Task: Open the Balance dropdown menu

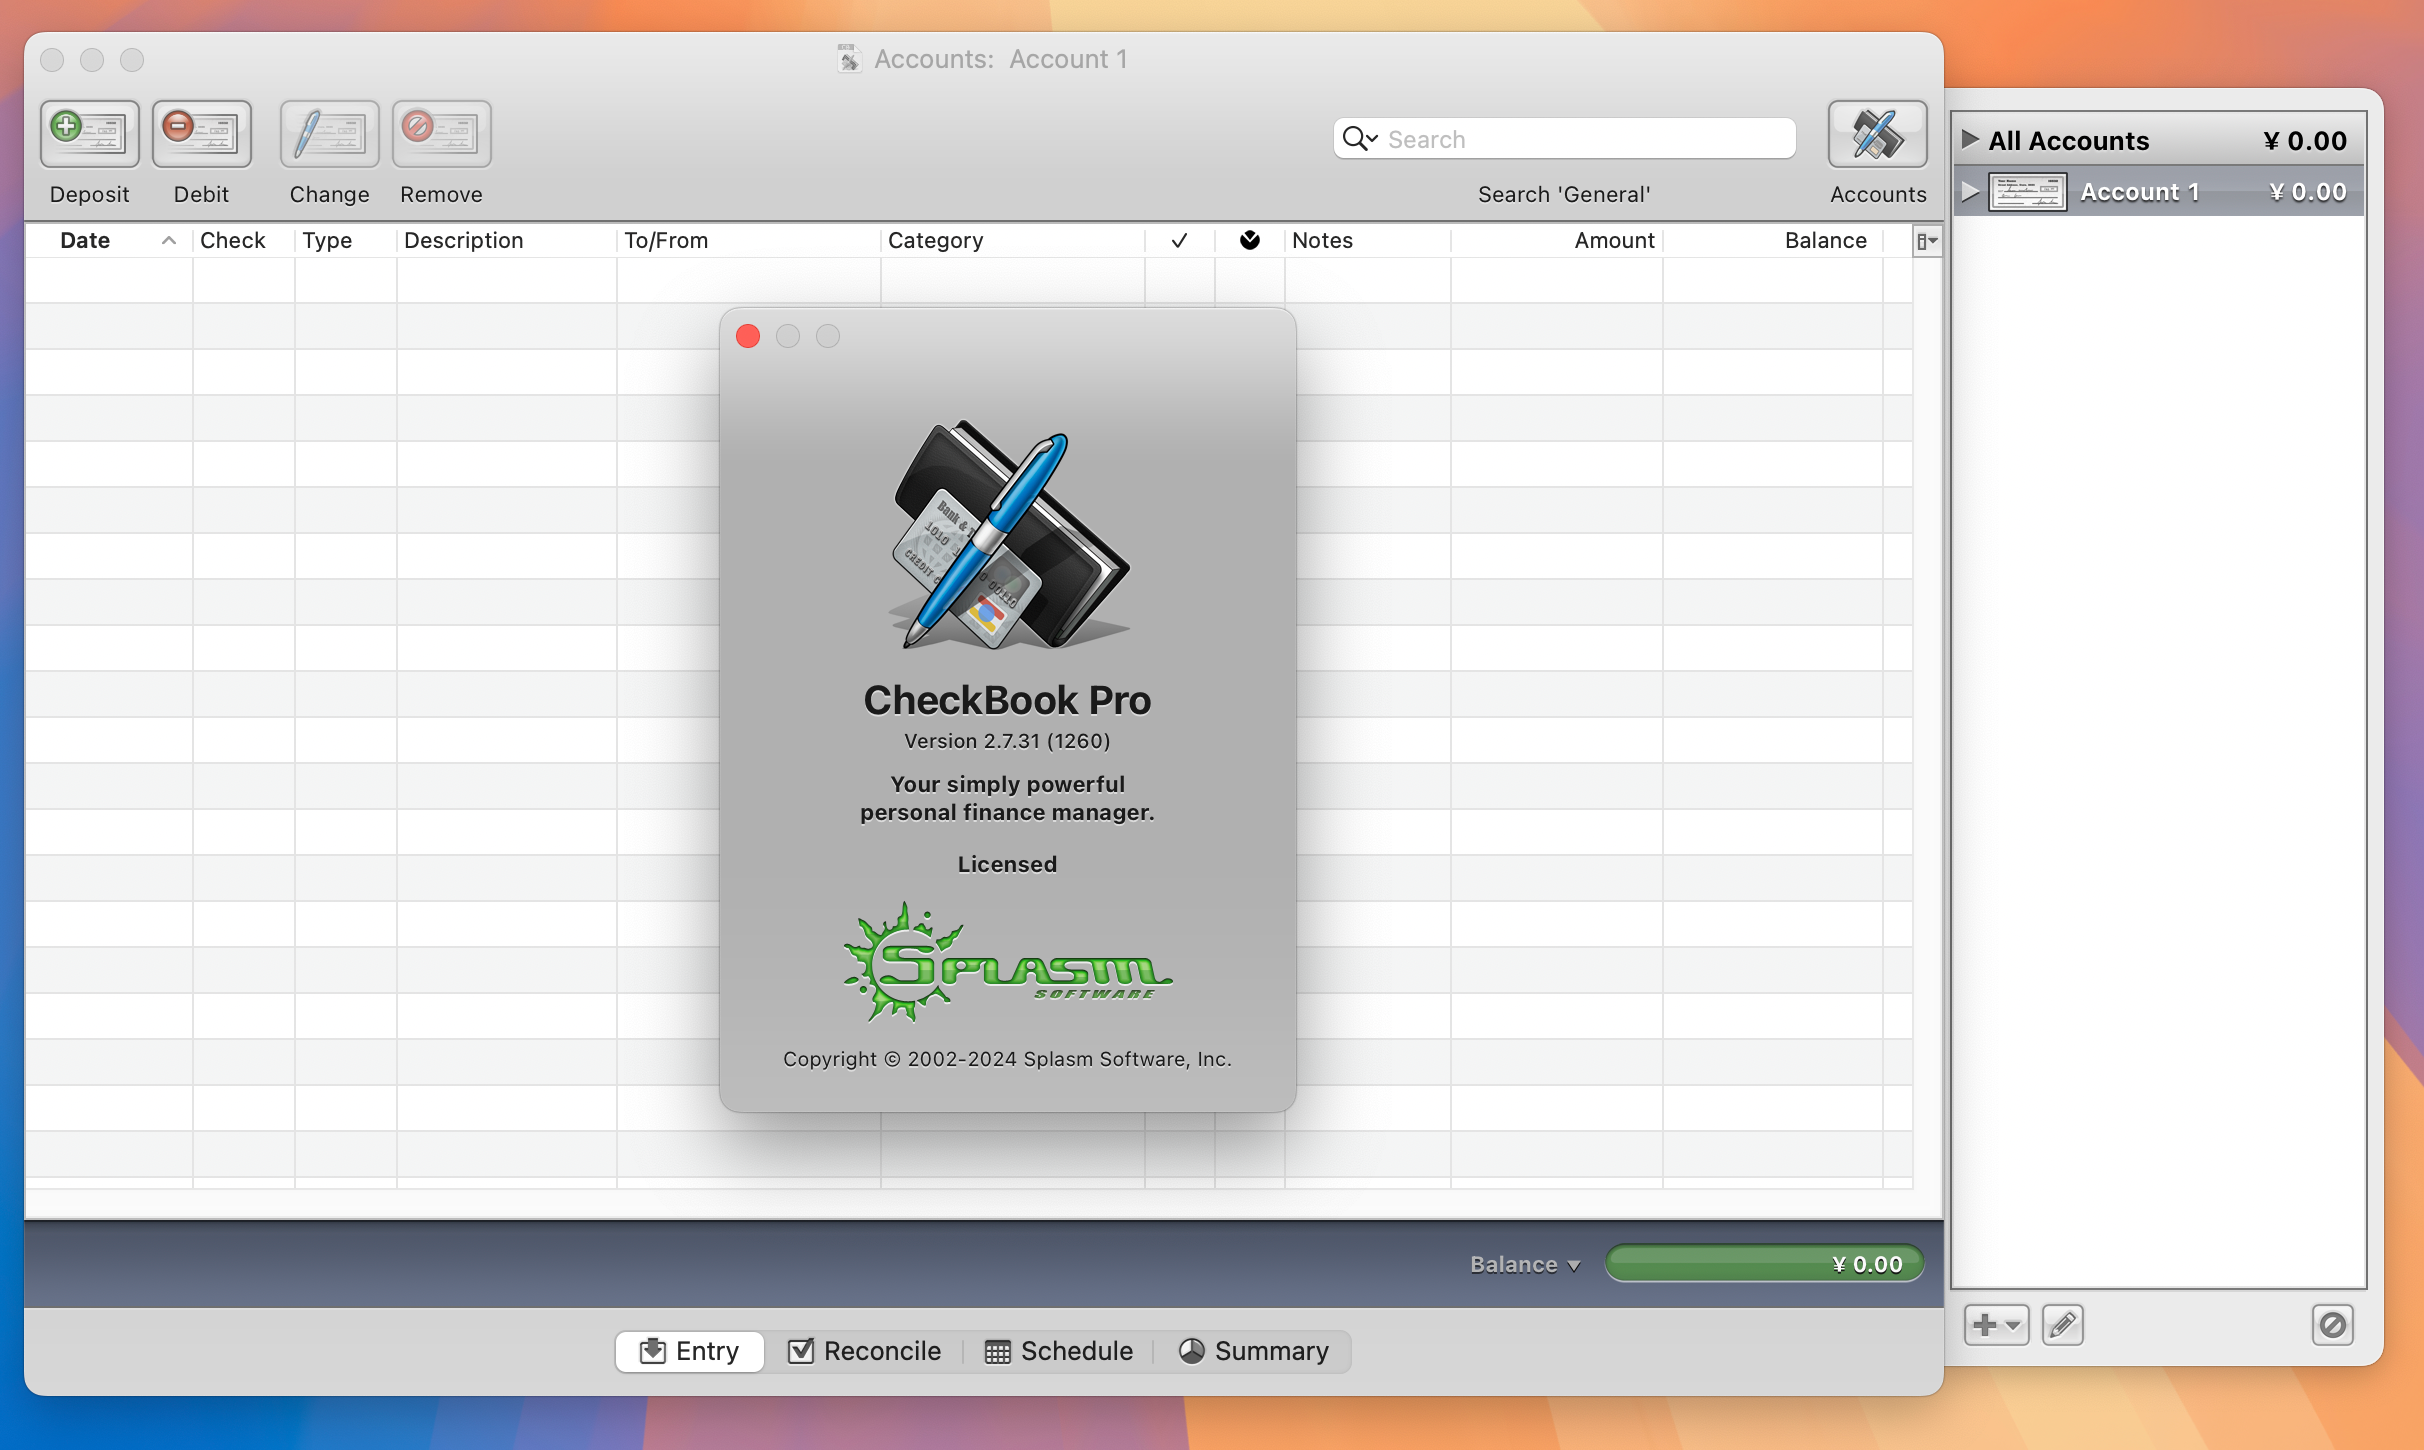Action: pos(1523,1262)
